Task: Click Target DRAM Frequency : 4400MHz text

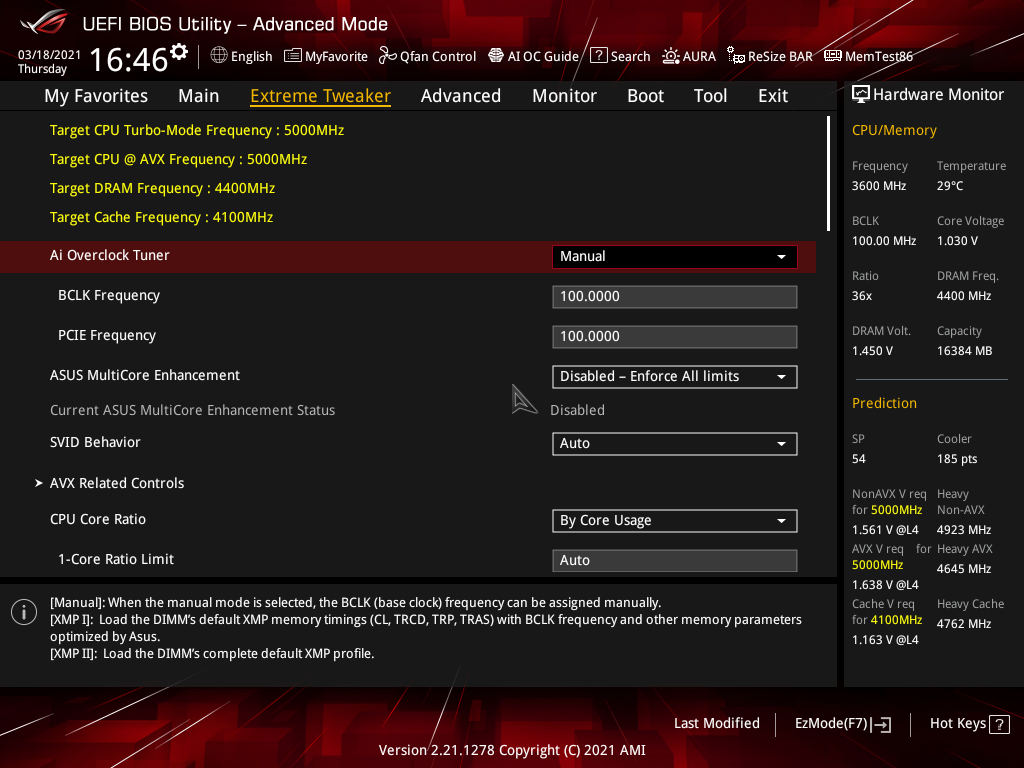Action: [162, 189]
